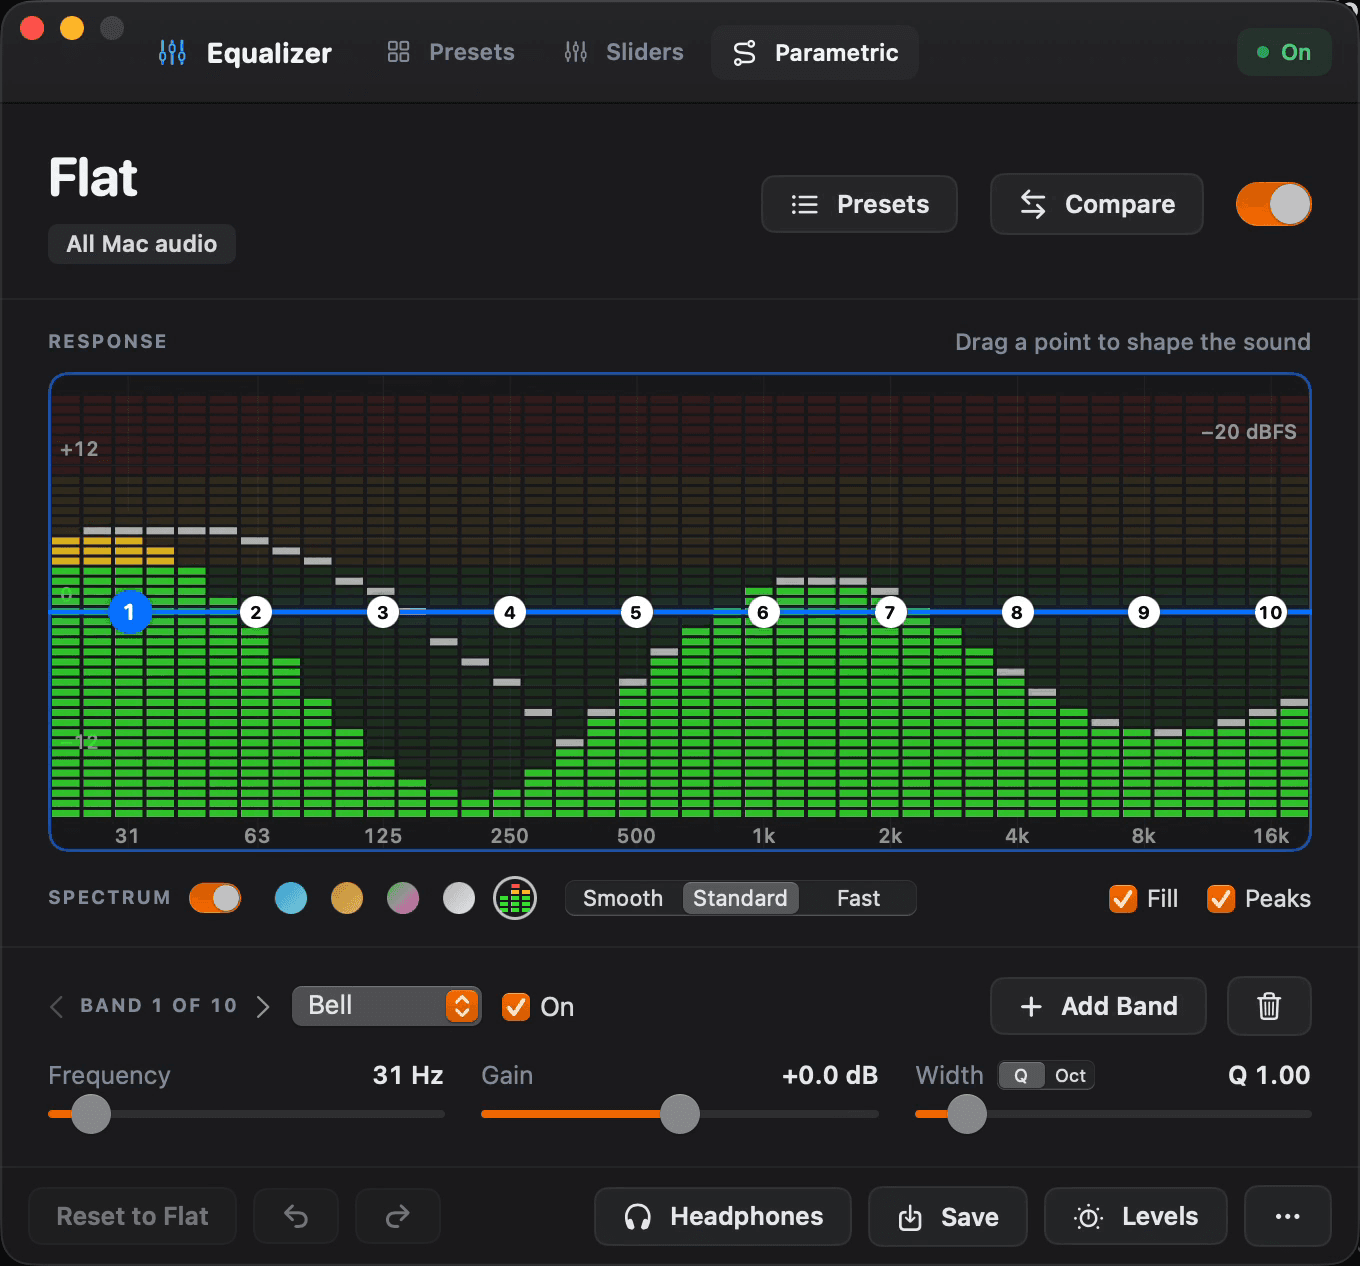Open the Presets list button
Viewport: 1360px width, 1266px height.
pyautogui.click(x=859, y=204)
